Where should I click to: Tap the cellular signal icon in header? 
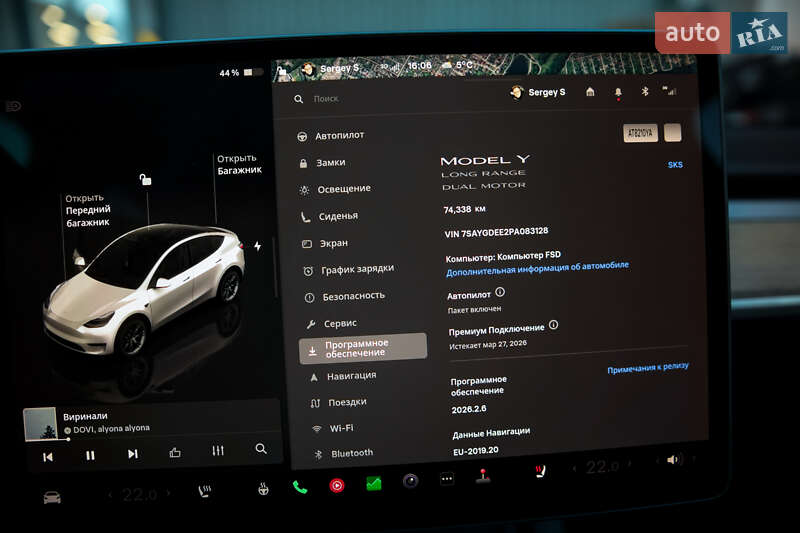(x=669, y=91)
